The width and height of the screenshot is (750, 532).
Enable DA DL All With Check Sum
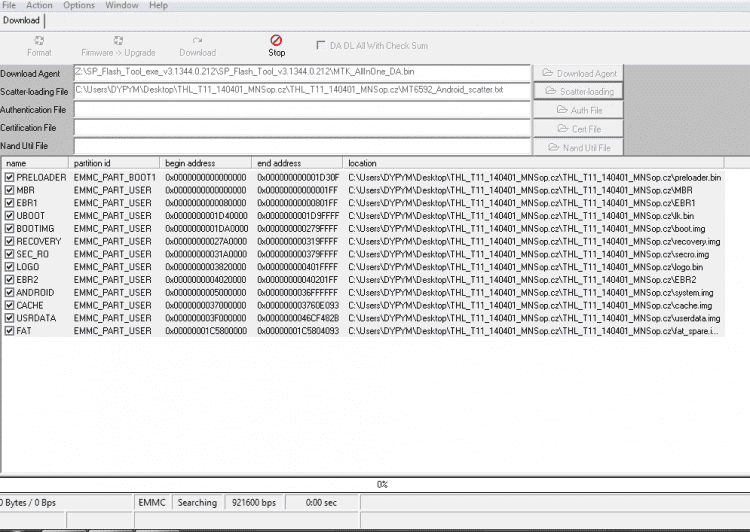click(x=321, y=45)
